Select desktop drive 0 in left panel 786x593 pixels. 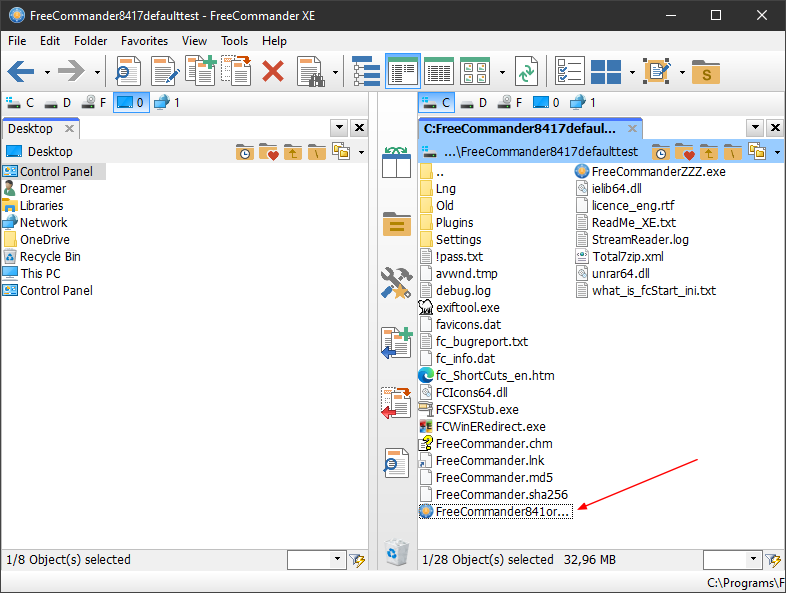coord(131,103)
